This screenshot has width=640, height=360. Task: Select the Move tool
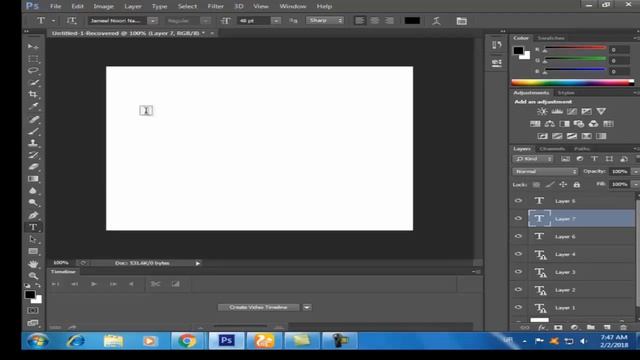point(33,47)
